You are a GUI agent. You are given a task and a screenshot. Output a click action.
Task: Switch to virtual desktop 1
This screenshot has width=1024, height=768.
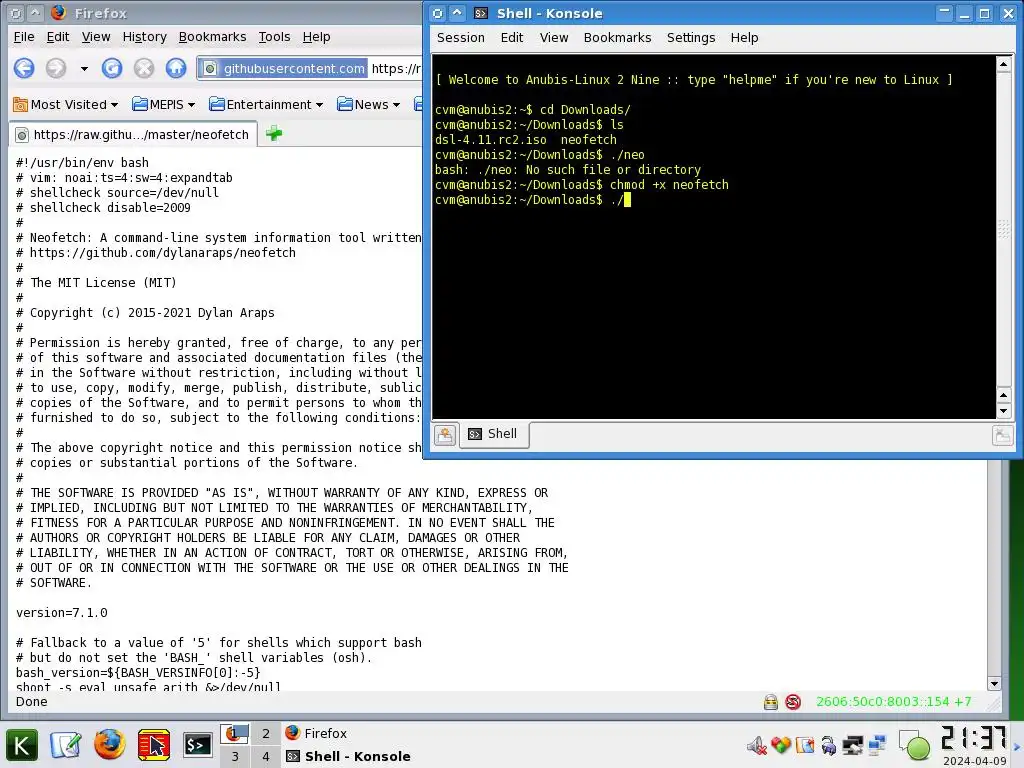click(234, 733)
